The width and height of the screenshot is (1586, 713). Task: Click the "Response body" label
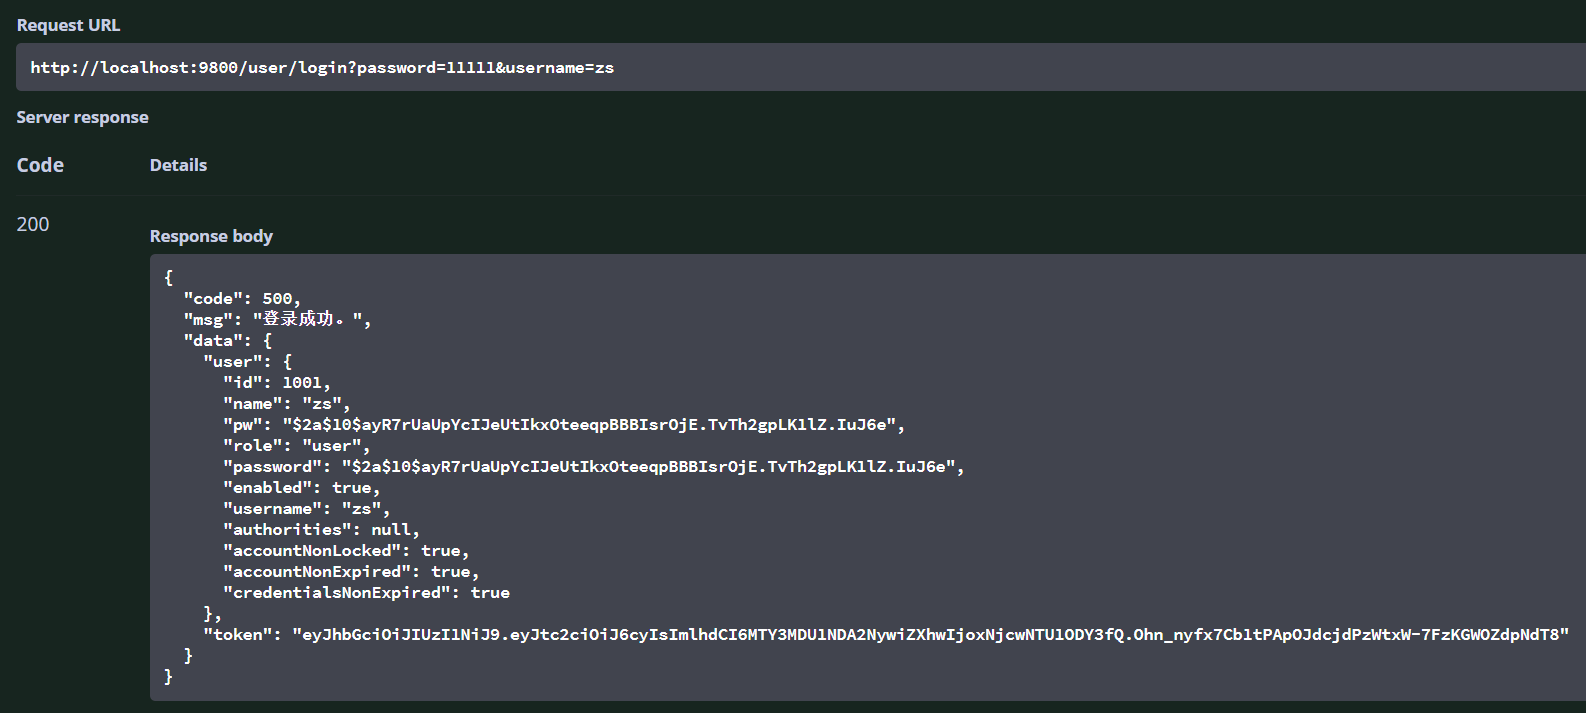211,236
